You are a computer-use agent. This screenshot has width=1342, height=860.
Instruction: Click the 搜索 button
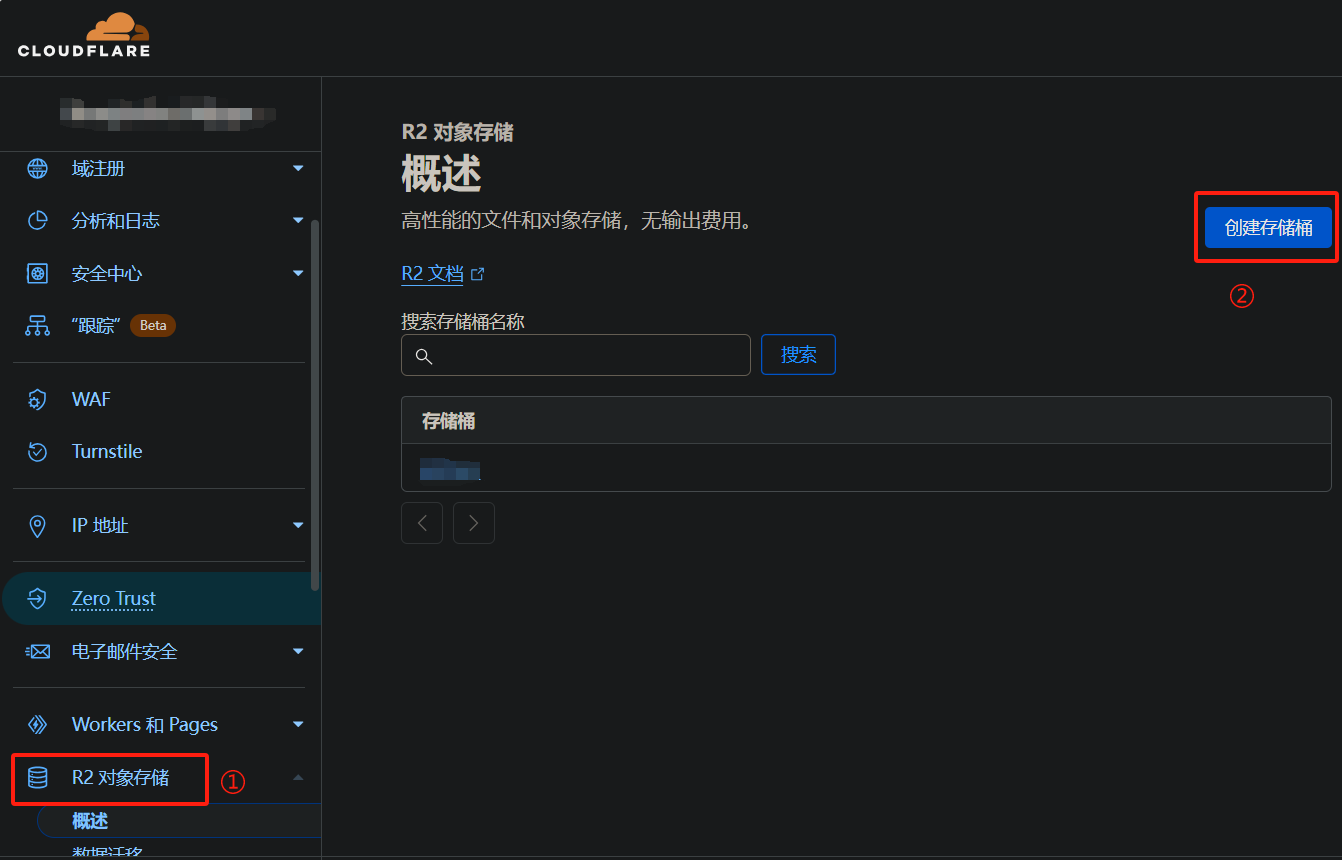point(798,355)
